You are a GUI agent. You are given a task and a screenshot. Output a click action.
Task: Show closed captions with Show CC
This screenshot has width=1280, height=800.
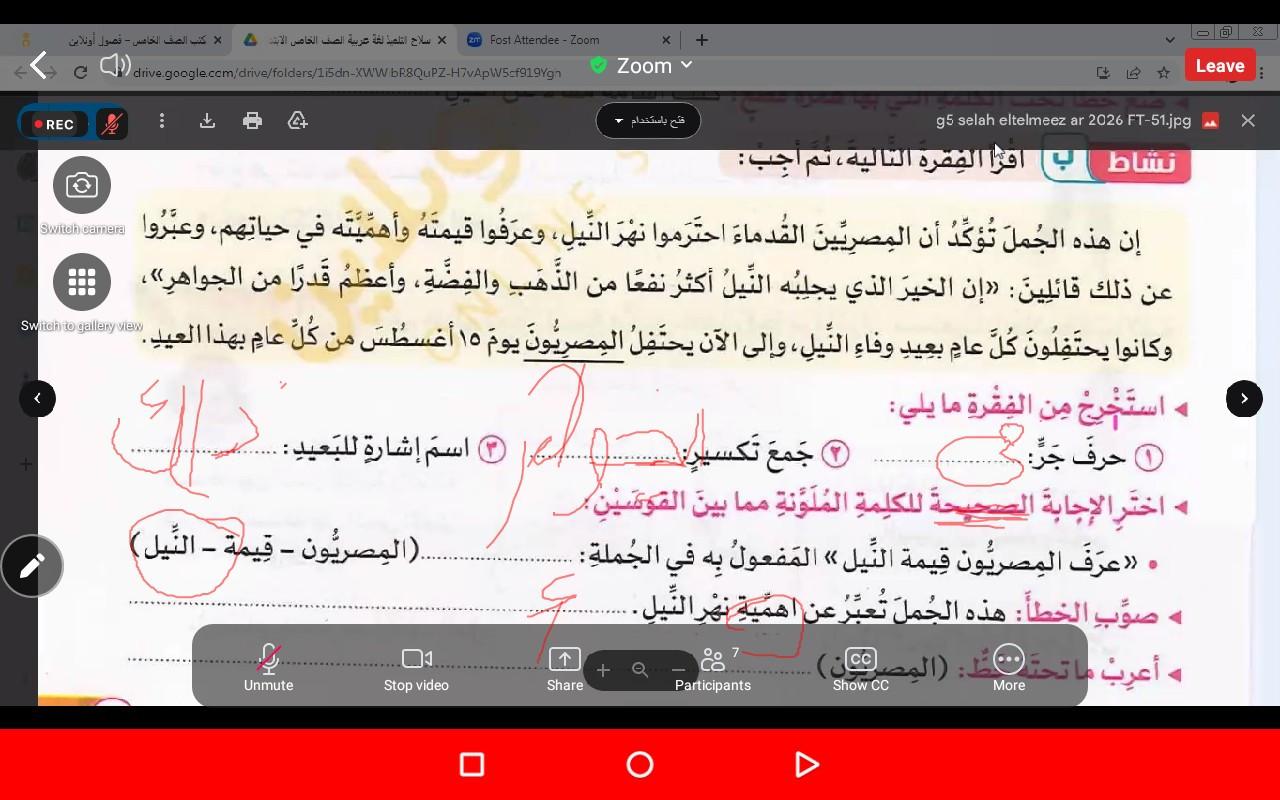pyautogui.click(x=861, y=667)
